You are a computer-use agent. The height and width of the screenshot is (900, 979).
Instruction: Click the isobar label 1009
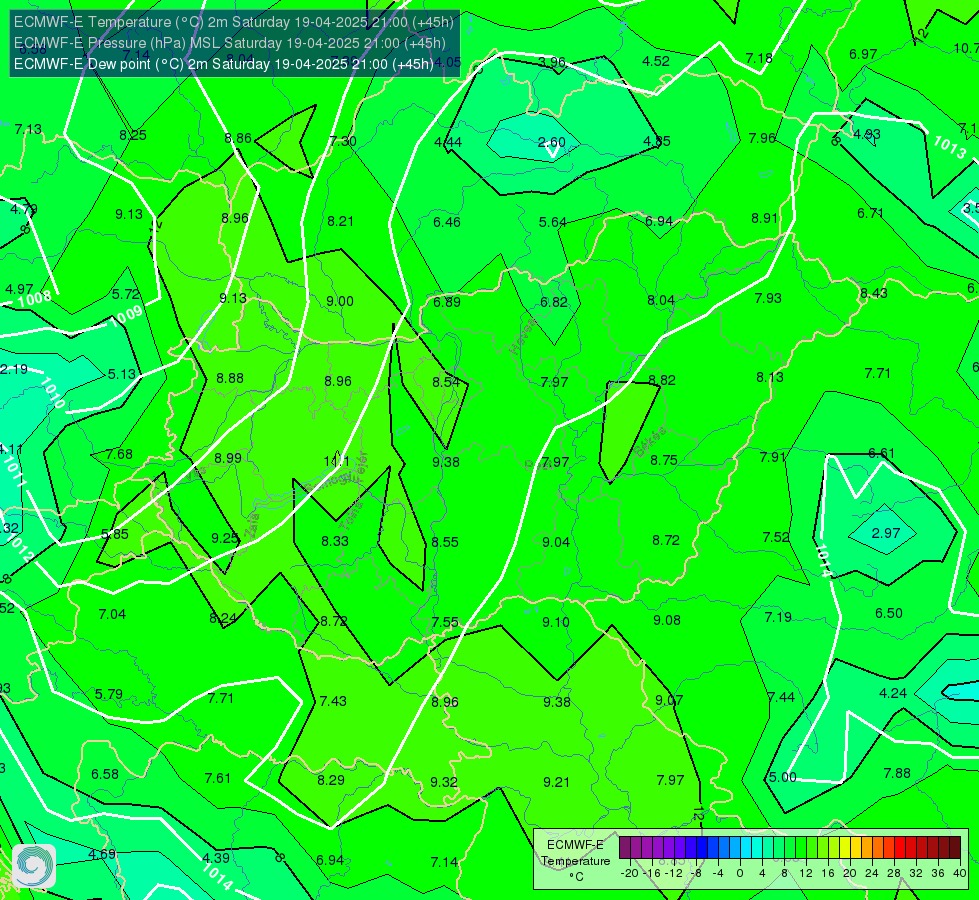point(126,316)
